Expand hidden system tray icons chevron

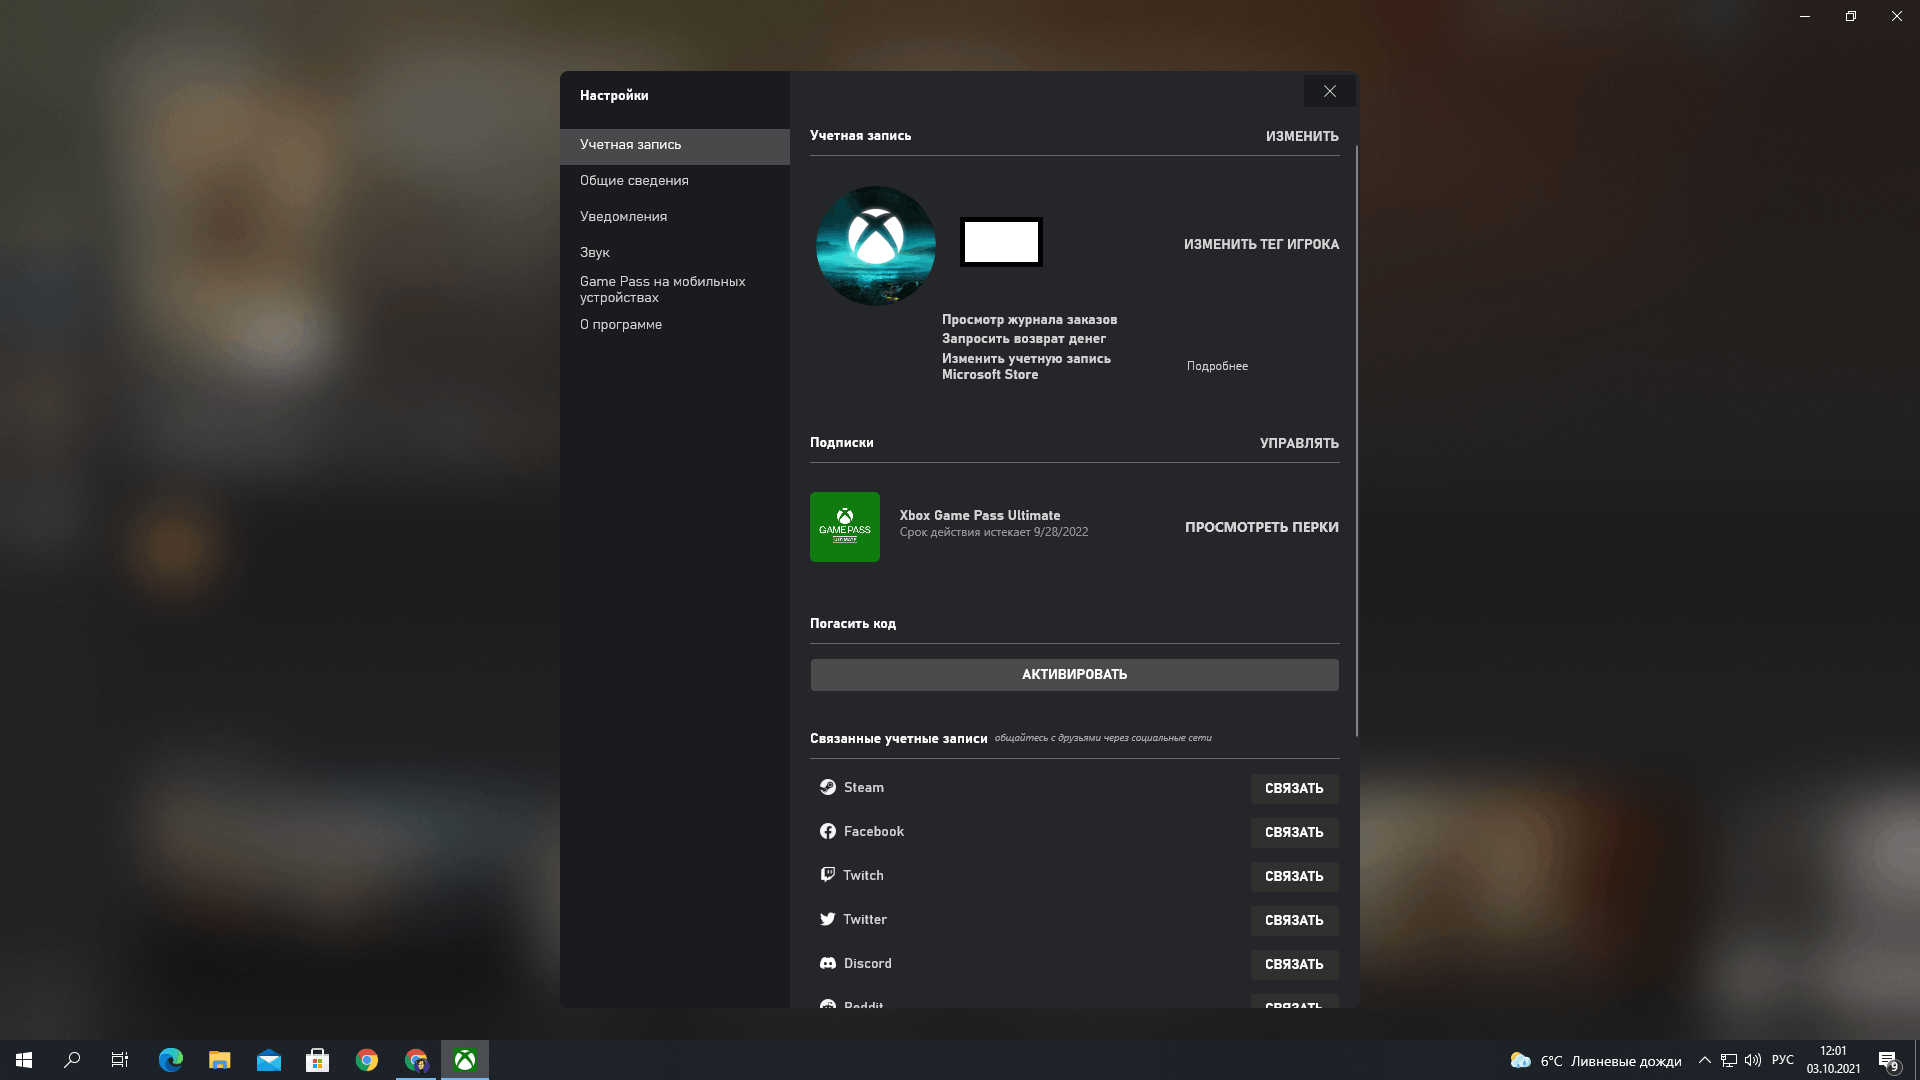(1704, 1060)
